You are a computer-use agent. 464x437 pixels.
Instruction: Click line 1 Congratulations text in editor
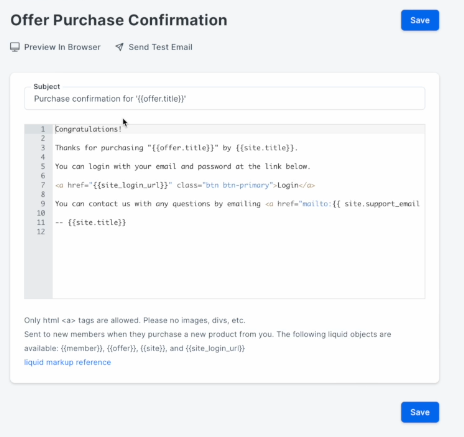click(x=88, y=129)
